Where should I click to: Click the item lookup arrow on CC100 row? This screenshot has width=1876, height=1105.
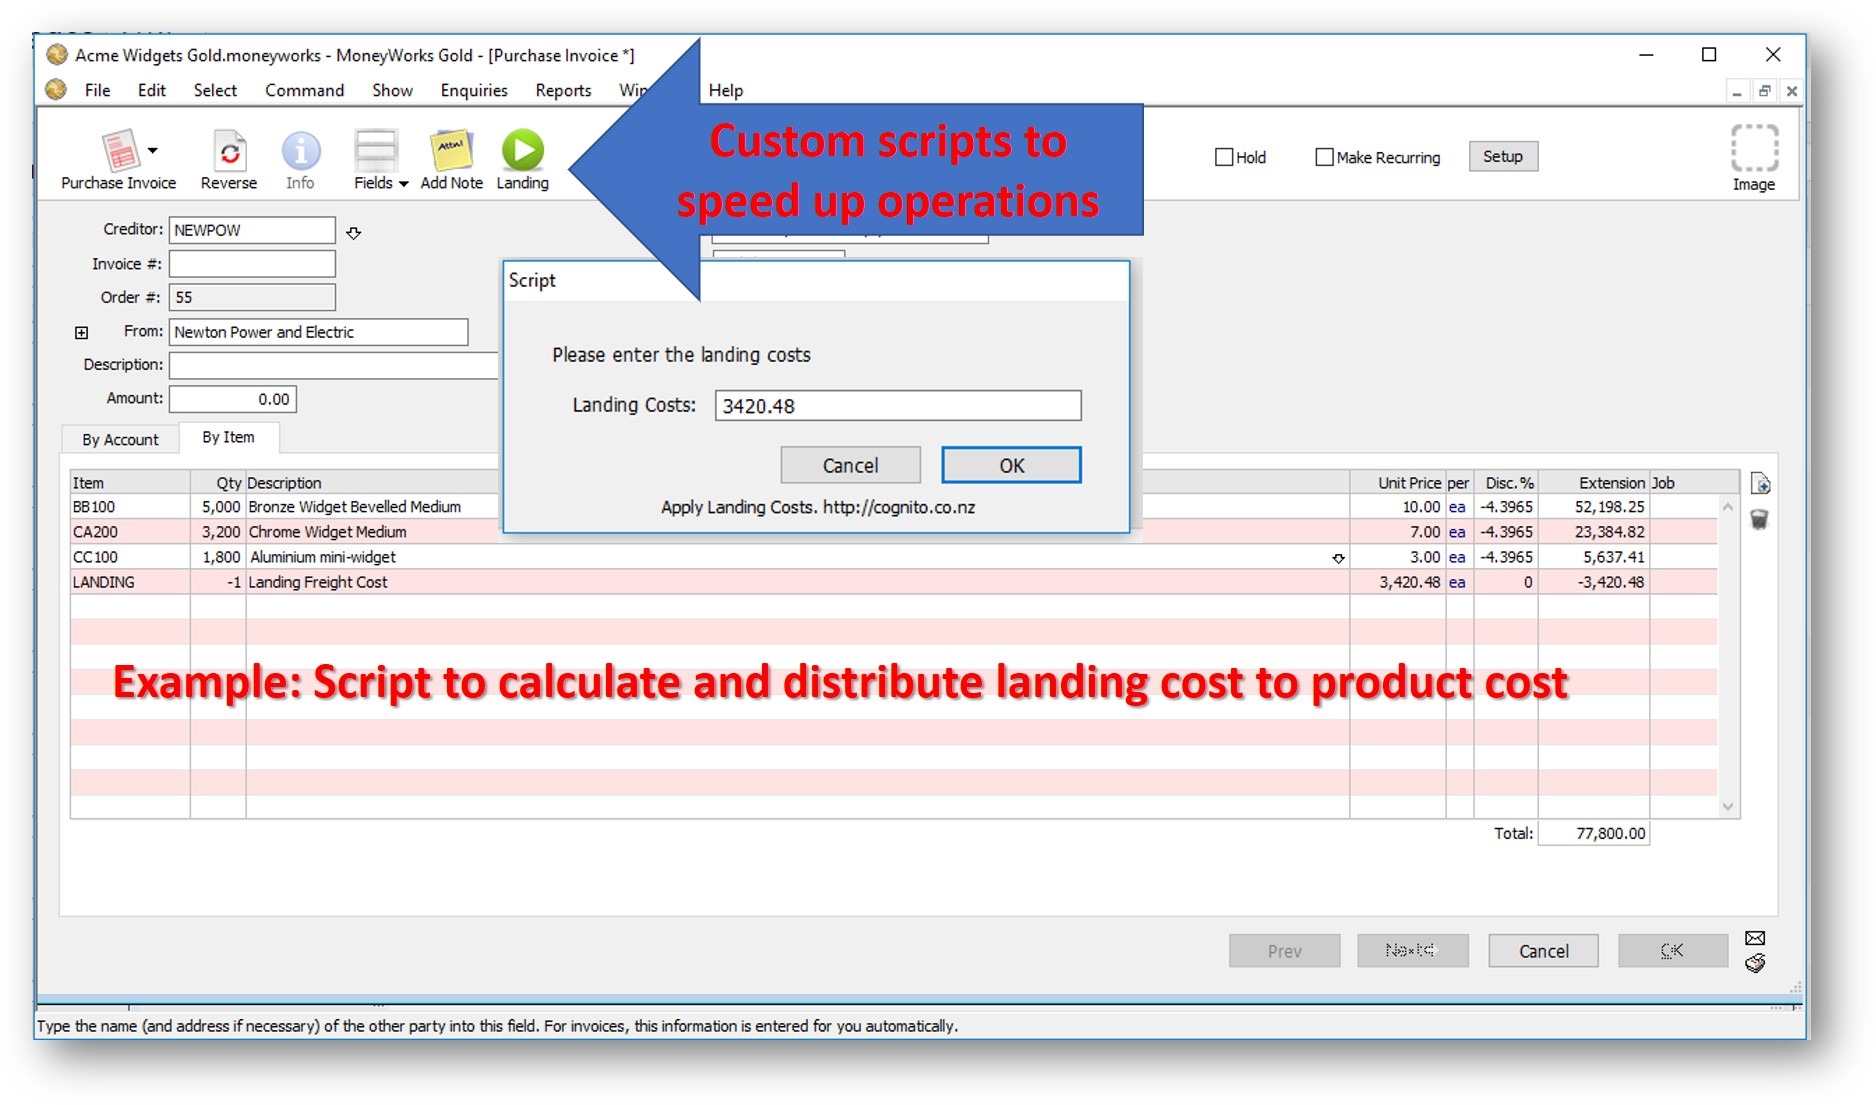click(1338, 558)
